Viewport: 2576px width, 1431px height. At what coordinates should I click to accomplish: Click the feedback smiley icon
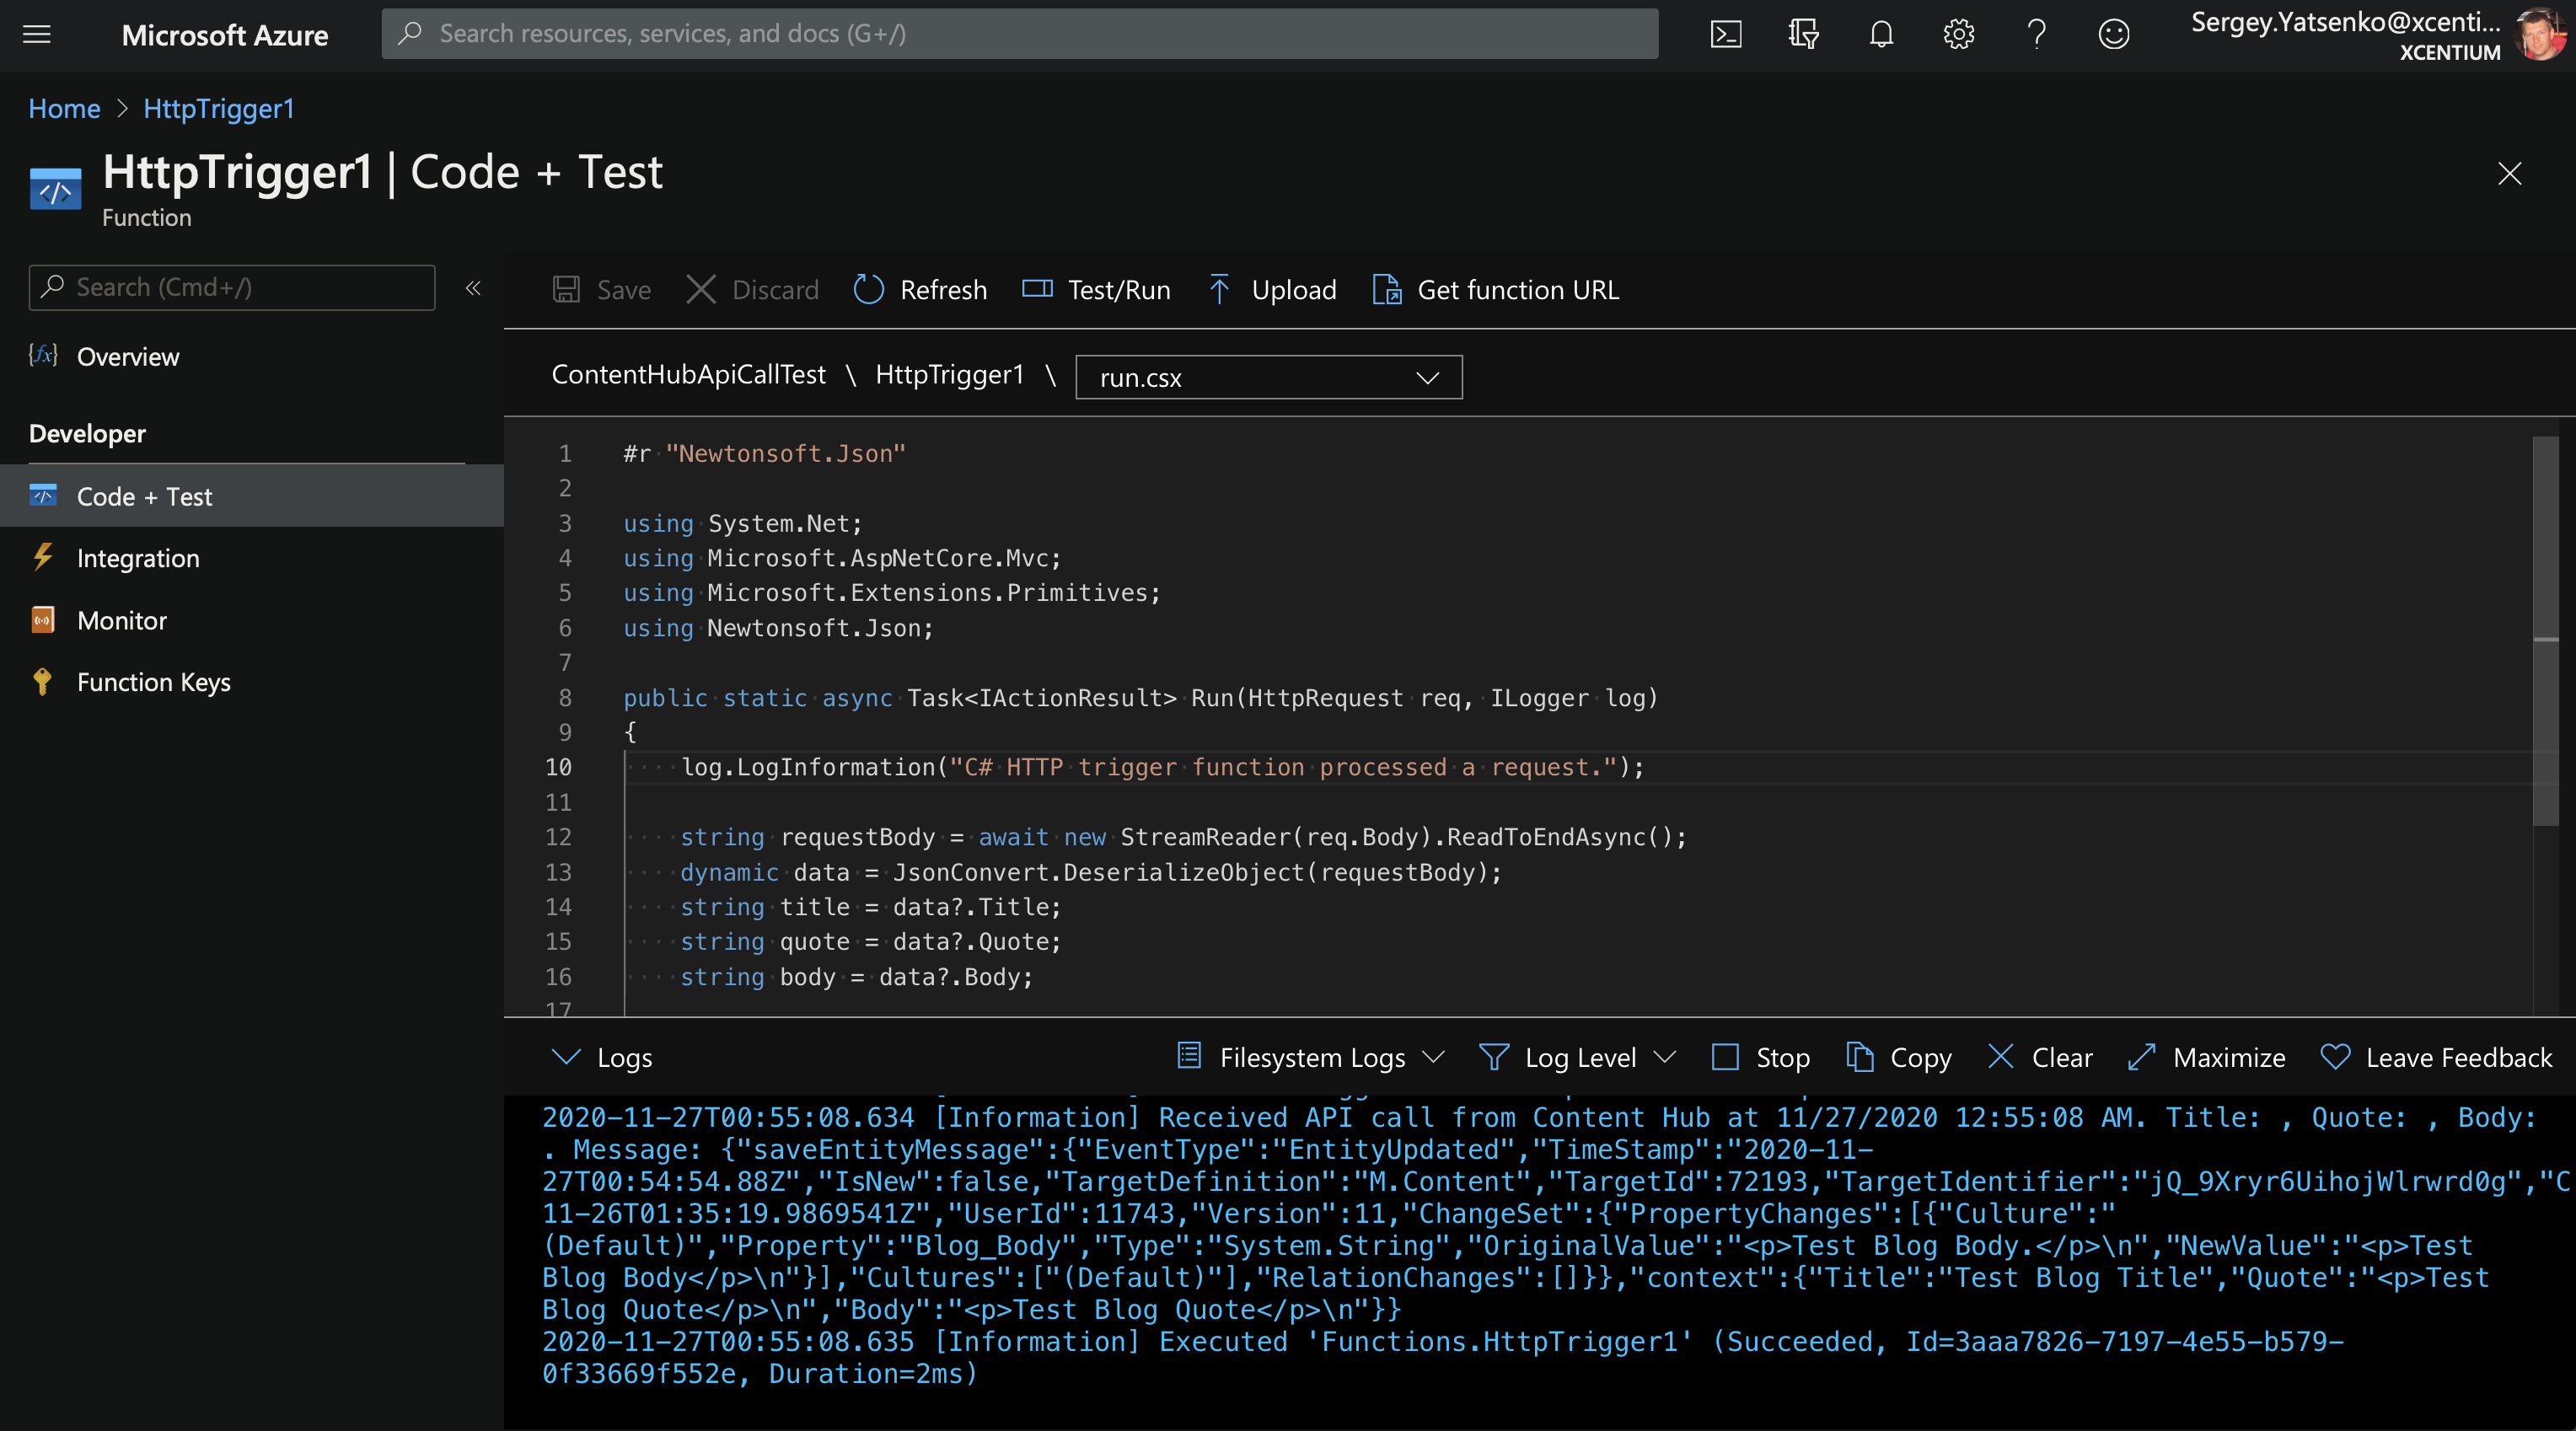2113,35
